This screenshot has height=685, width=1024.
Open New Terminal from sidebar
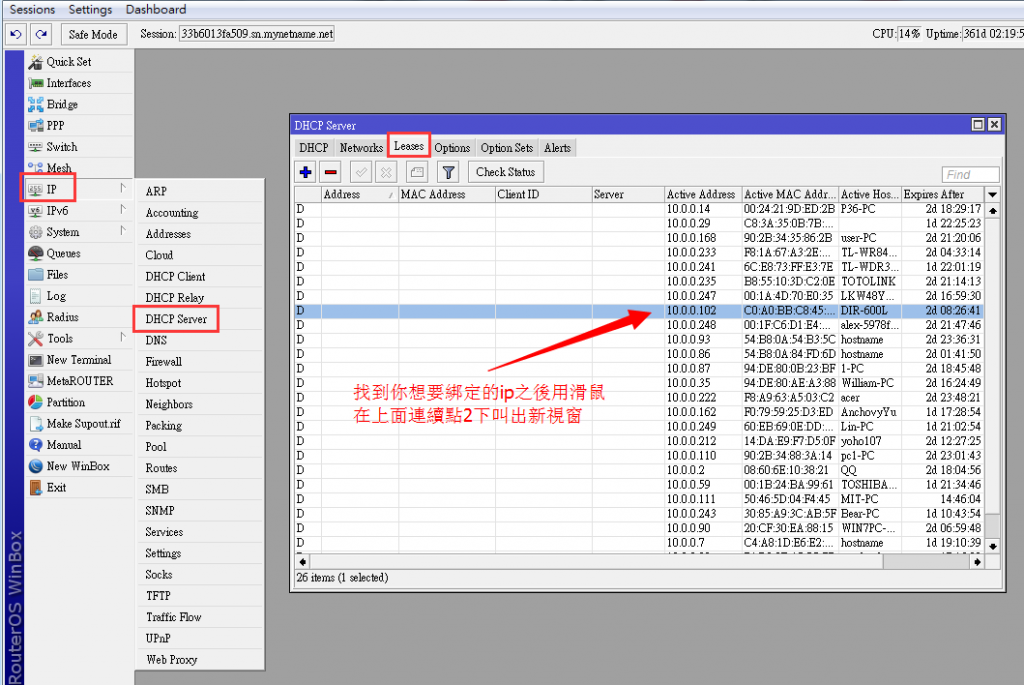(78, 360)
